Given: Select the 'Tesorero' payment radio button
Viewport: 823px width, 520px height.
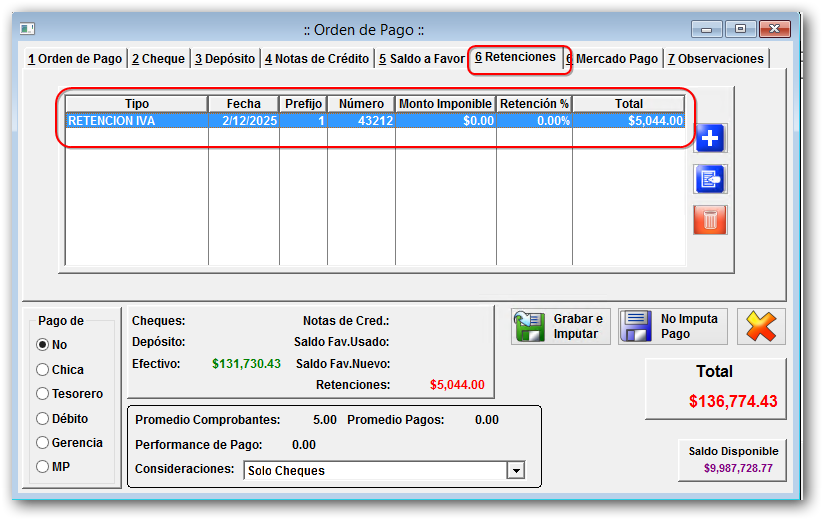Looking at the screenshot, I should click(43, 394).
